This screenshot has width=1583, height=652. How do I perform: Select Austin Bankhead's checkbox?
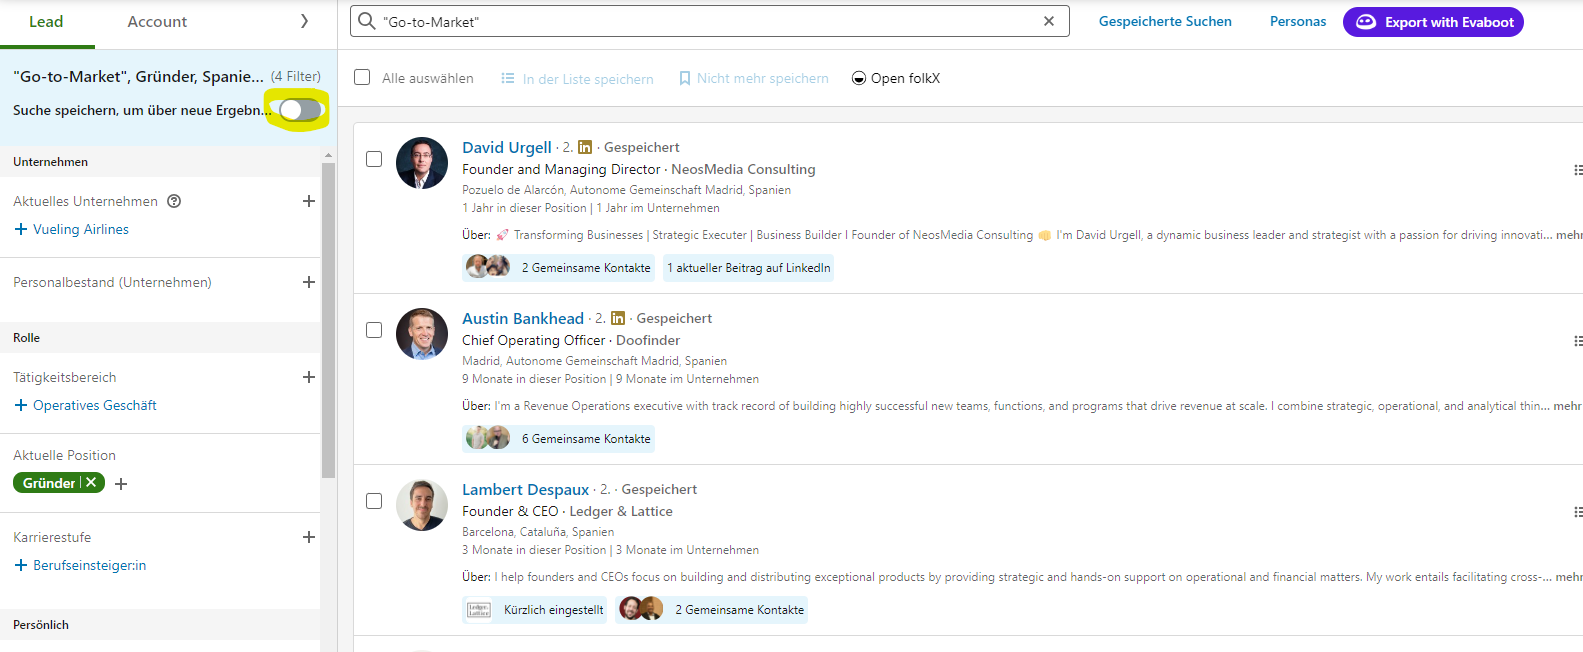pyautogui.click(x=374, y=330)
